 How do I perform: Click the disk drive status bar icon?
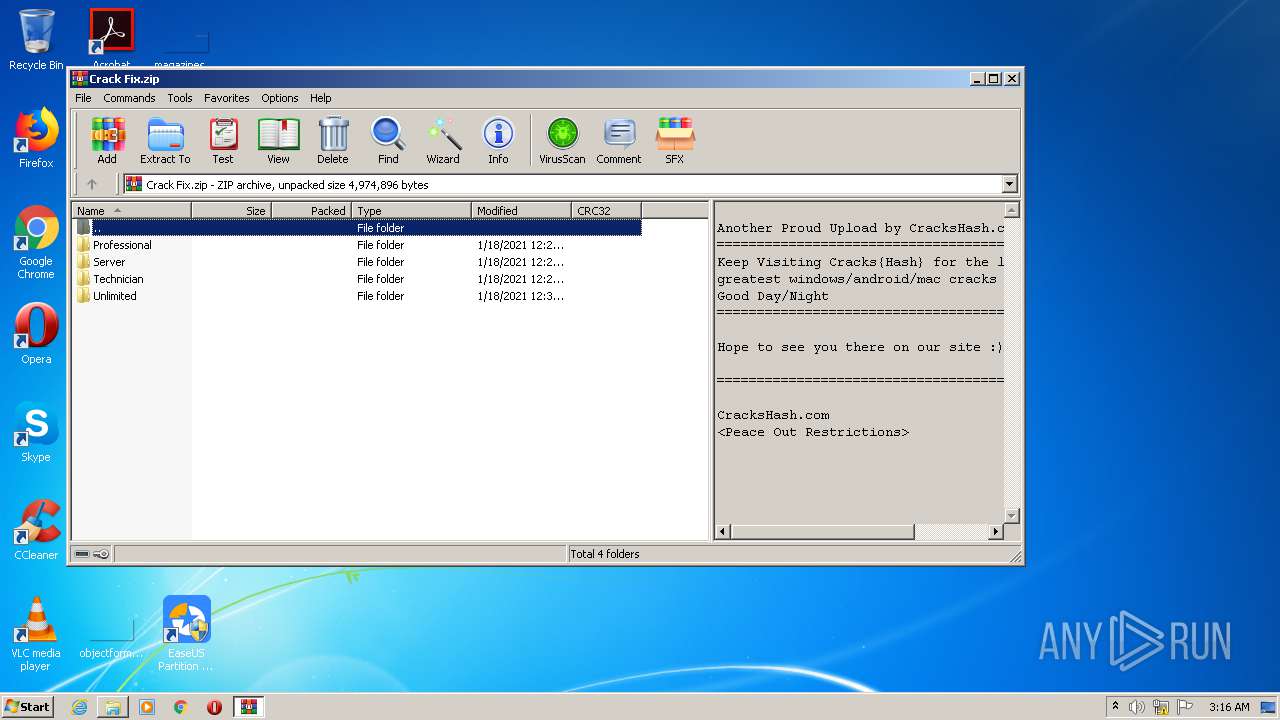click(83, 554)
